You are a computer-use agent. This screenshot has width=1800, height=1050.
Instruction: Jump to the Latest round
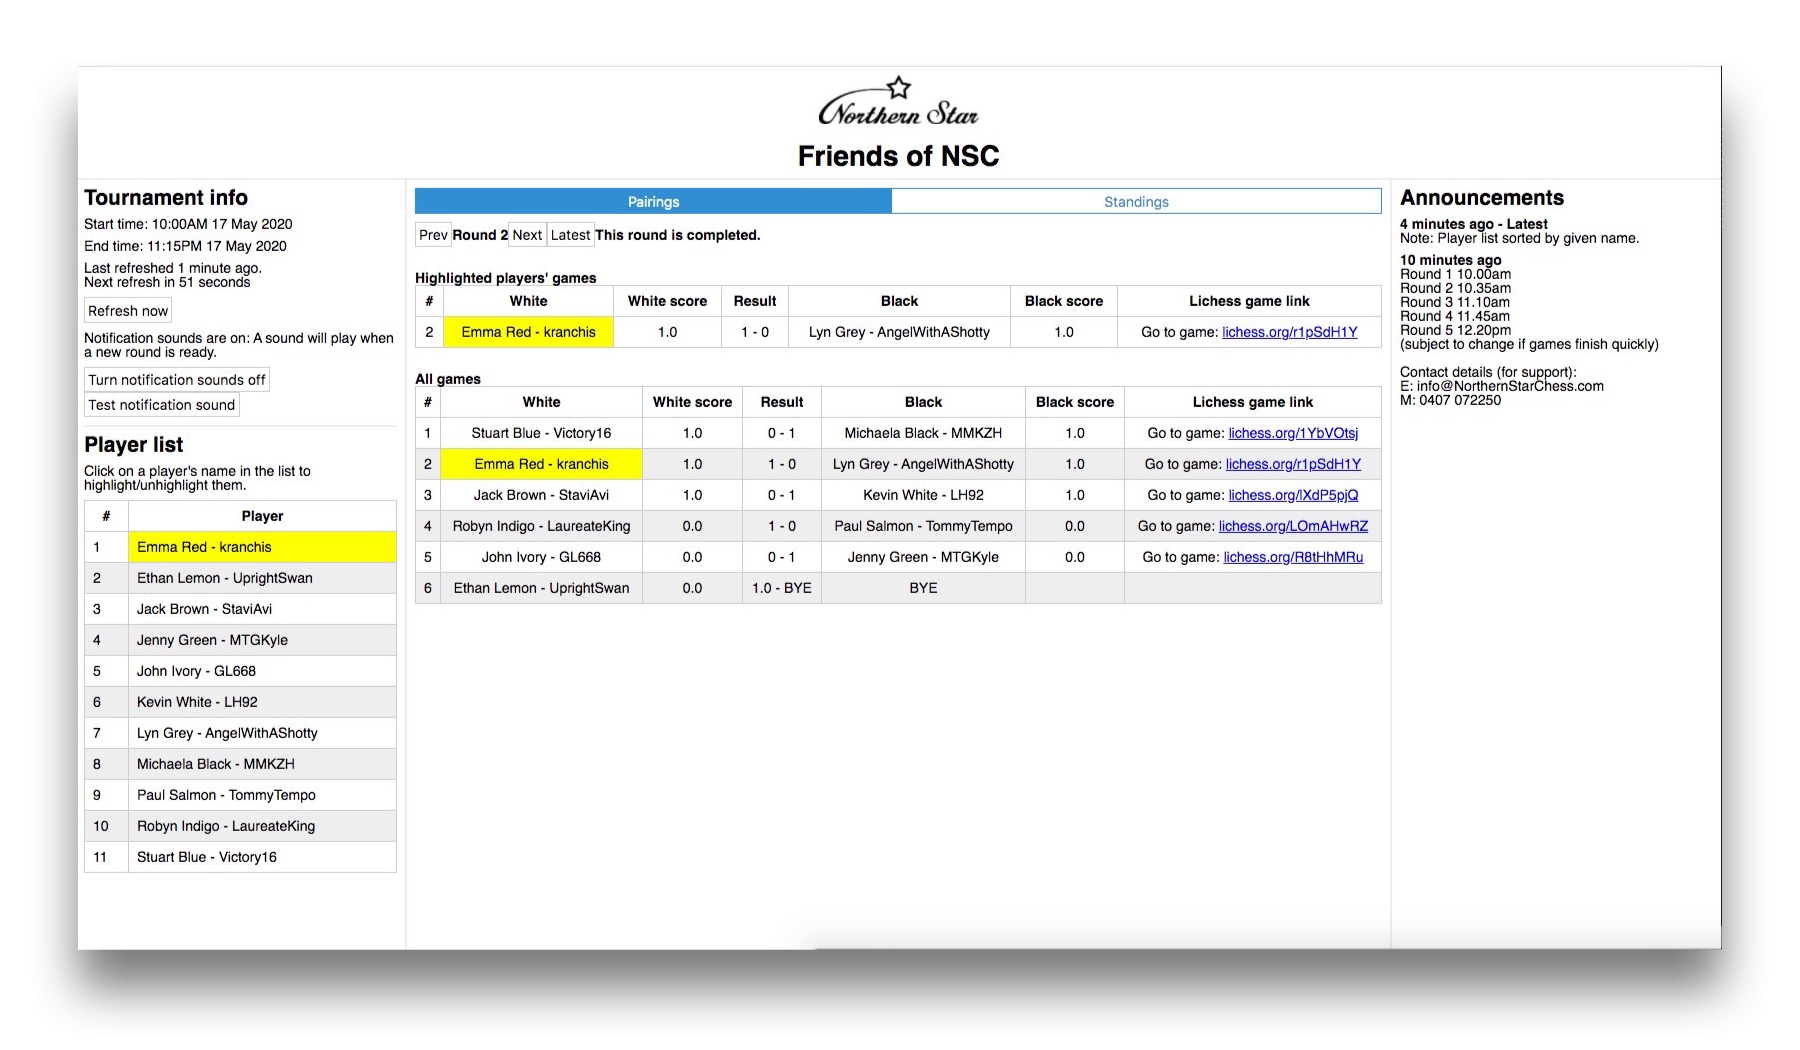570,235
